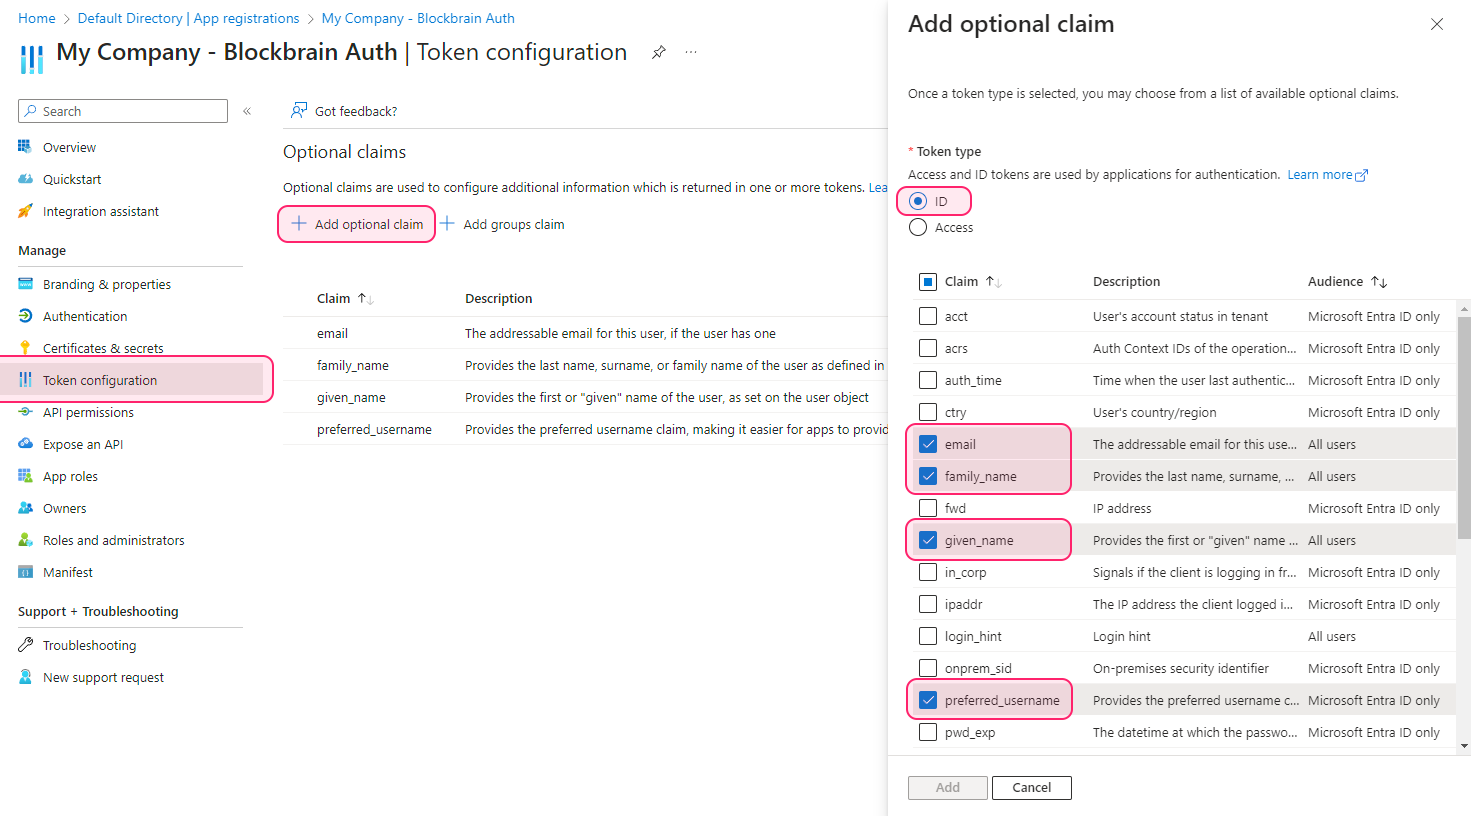Uncheck the preferred_username claim checkbox
This screenshot has width=1471, height=816.
tap(928, 700)
